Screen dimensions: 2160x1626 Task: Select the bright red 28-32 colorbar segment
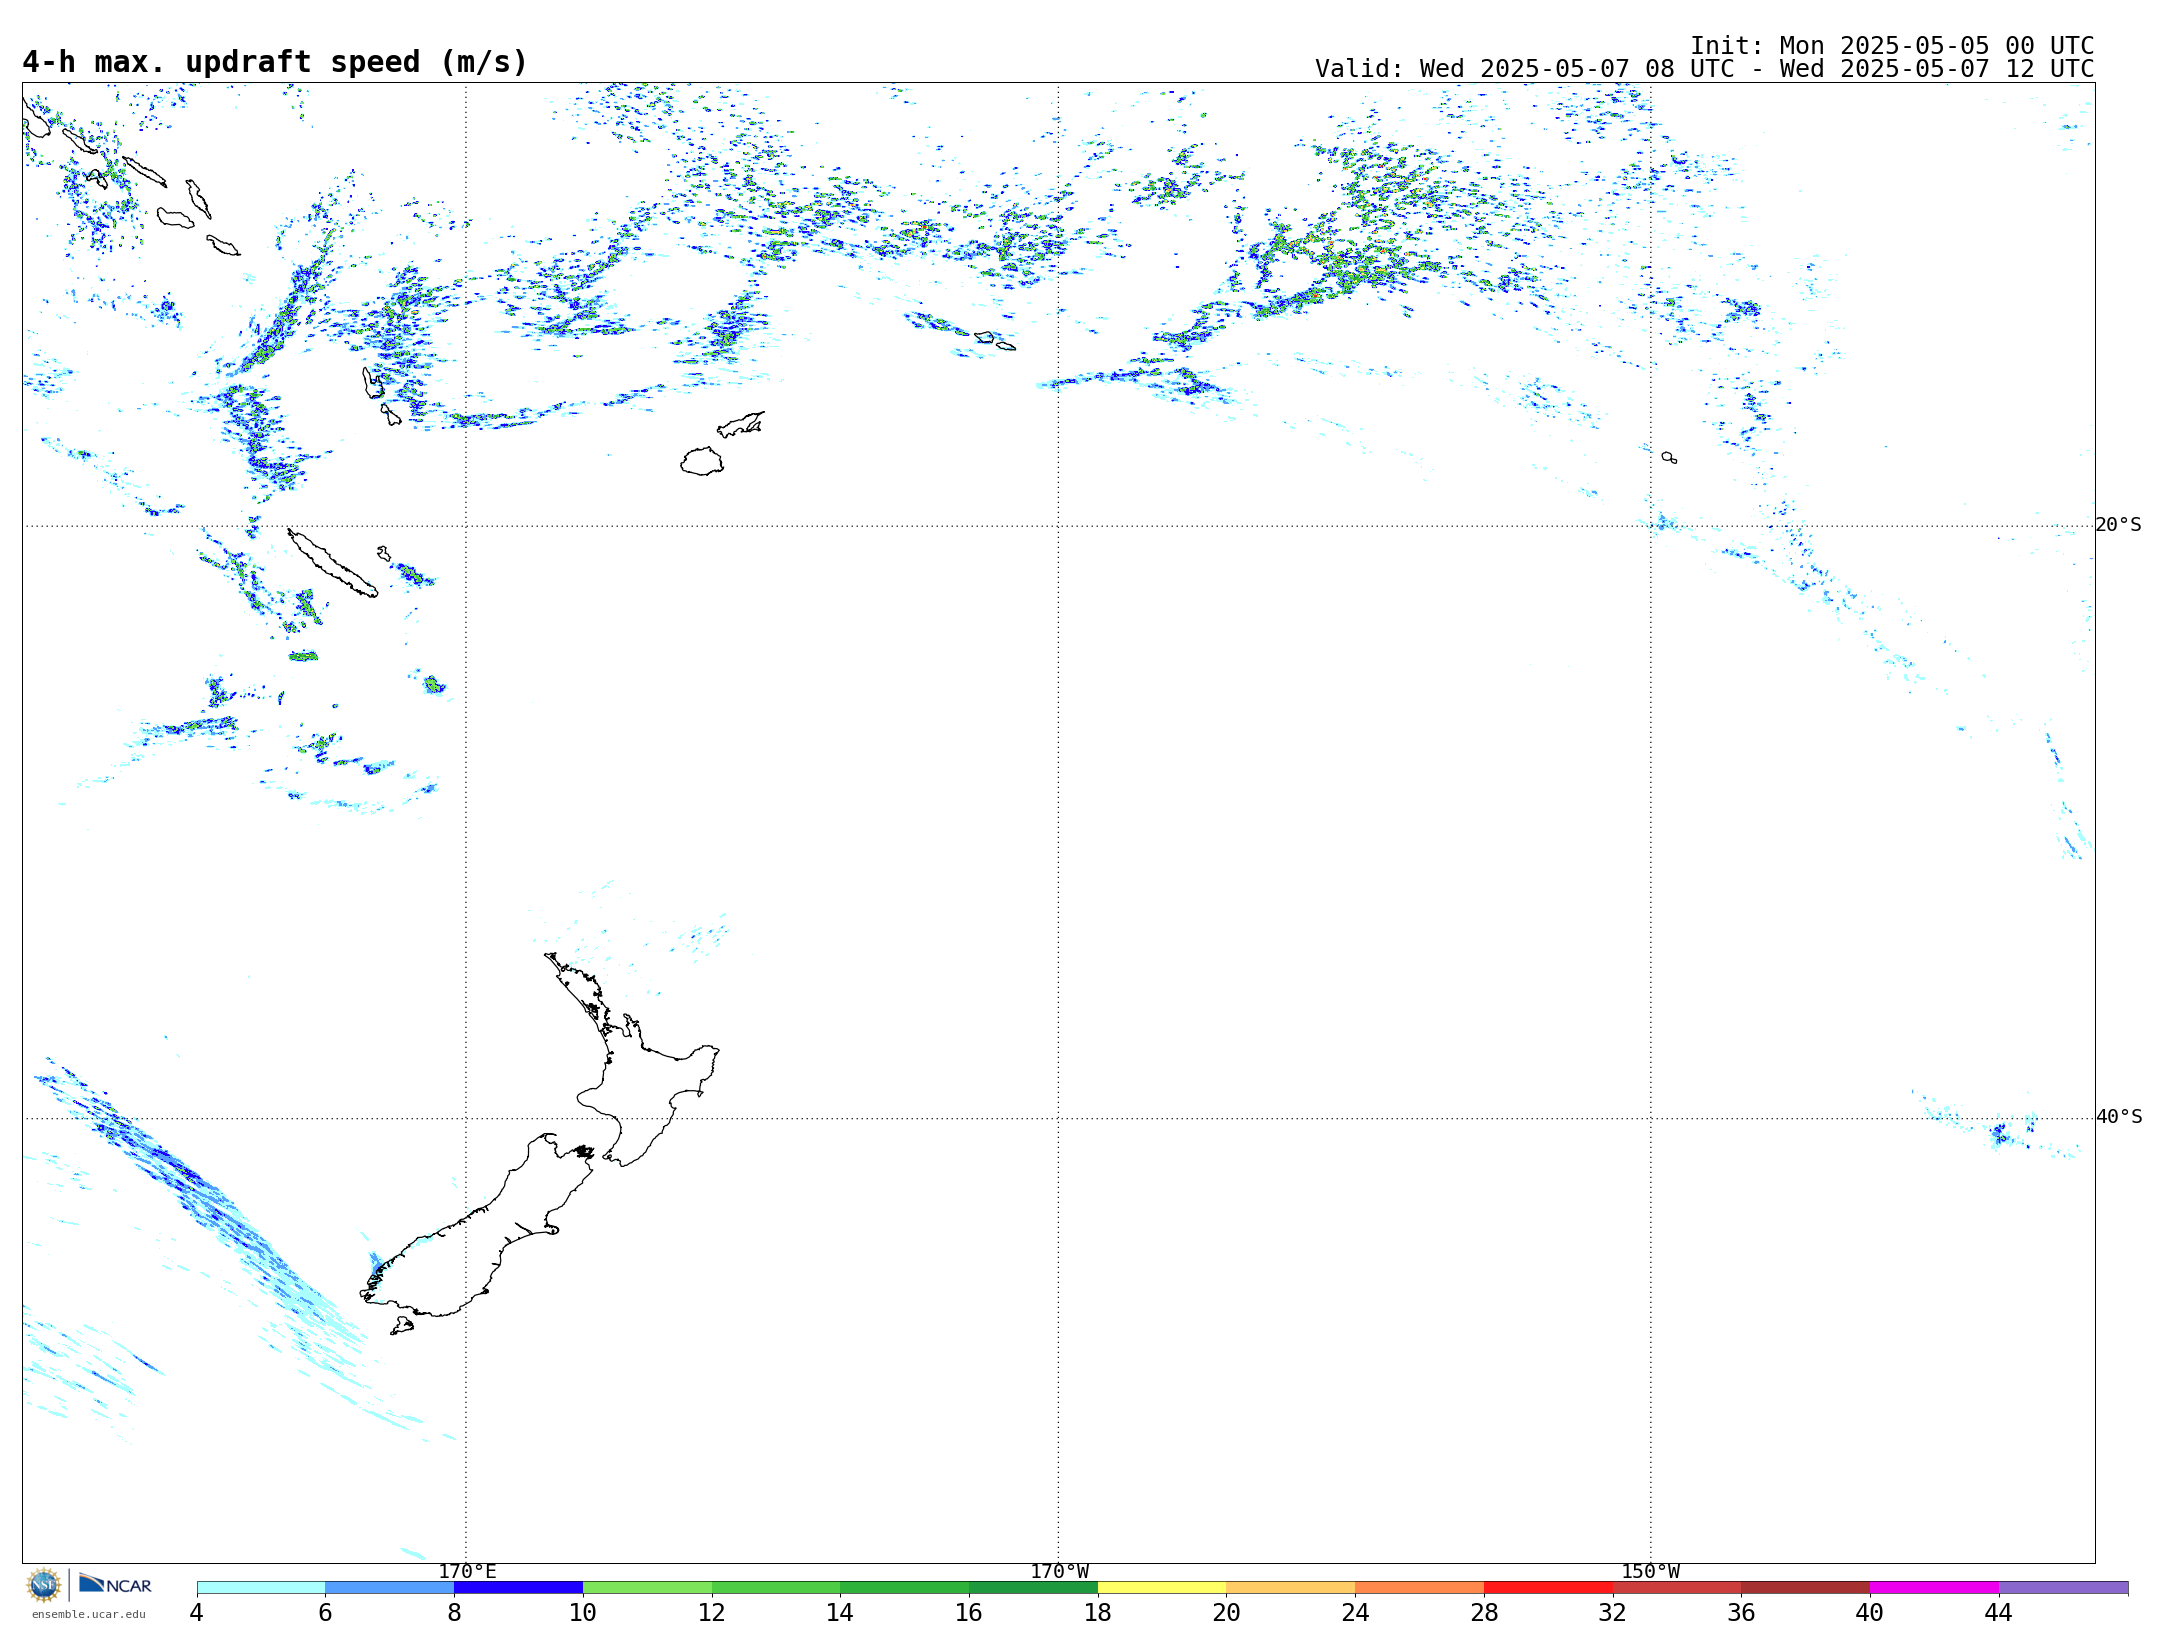1548,1588
